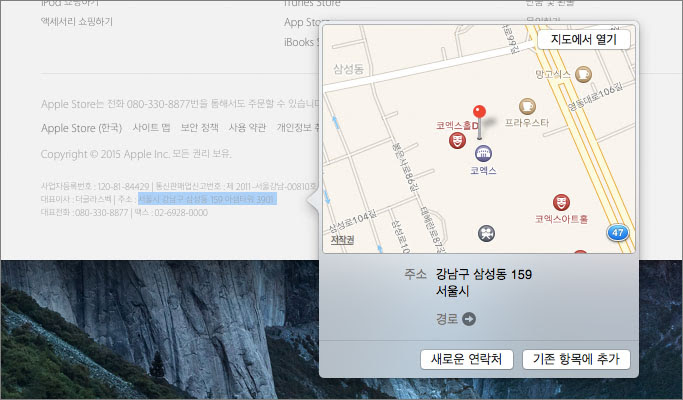The image size is (683, 400).
Task: Select the 삼성동 district label on the map
Action: tap(348, 69)
